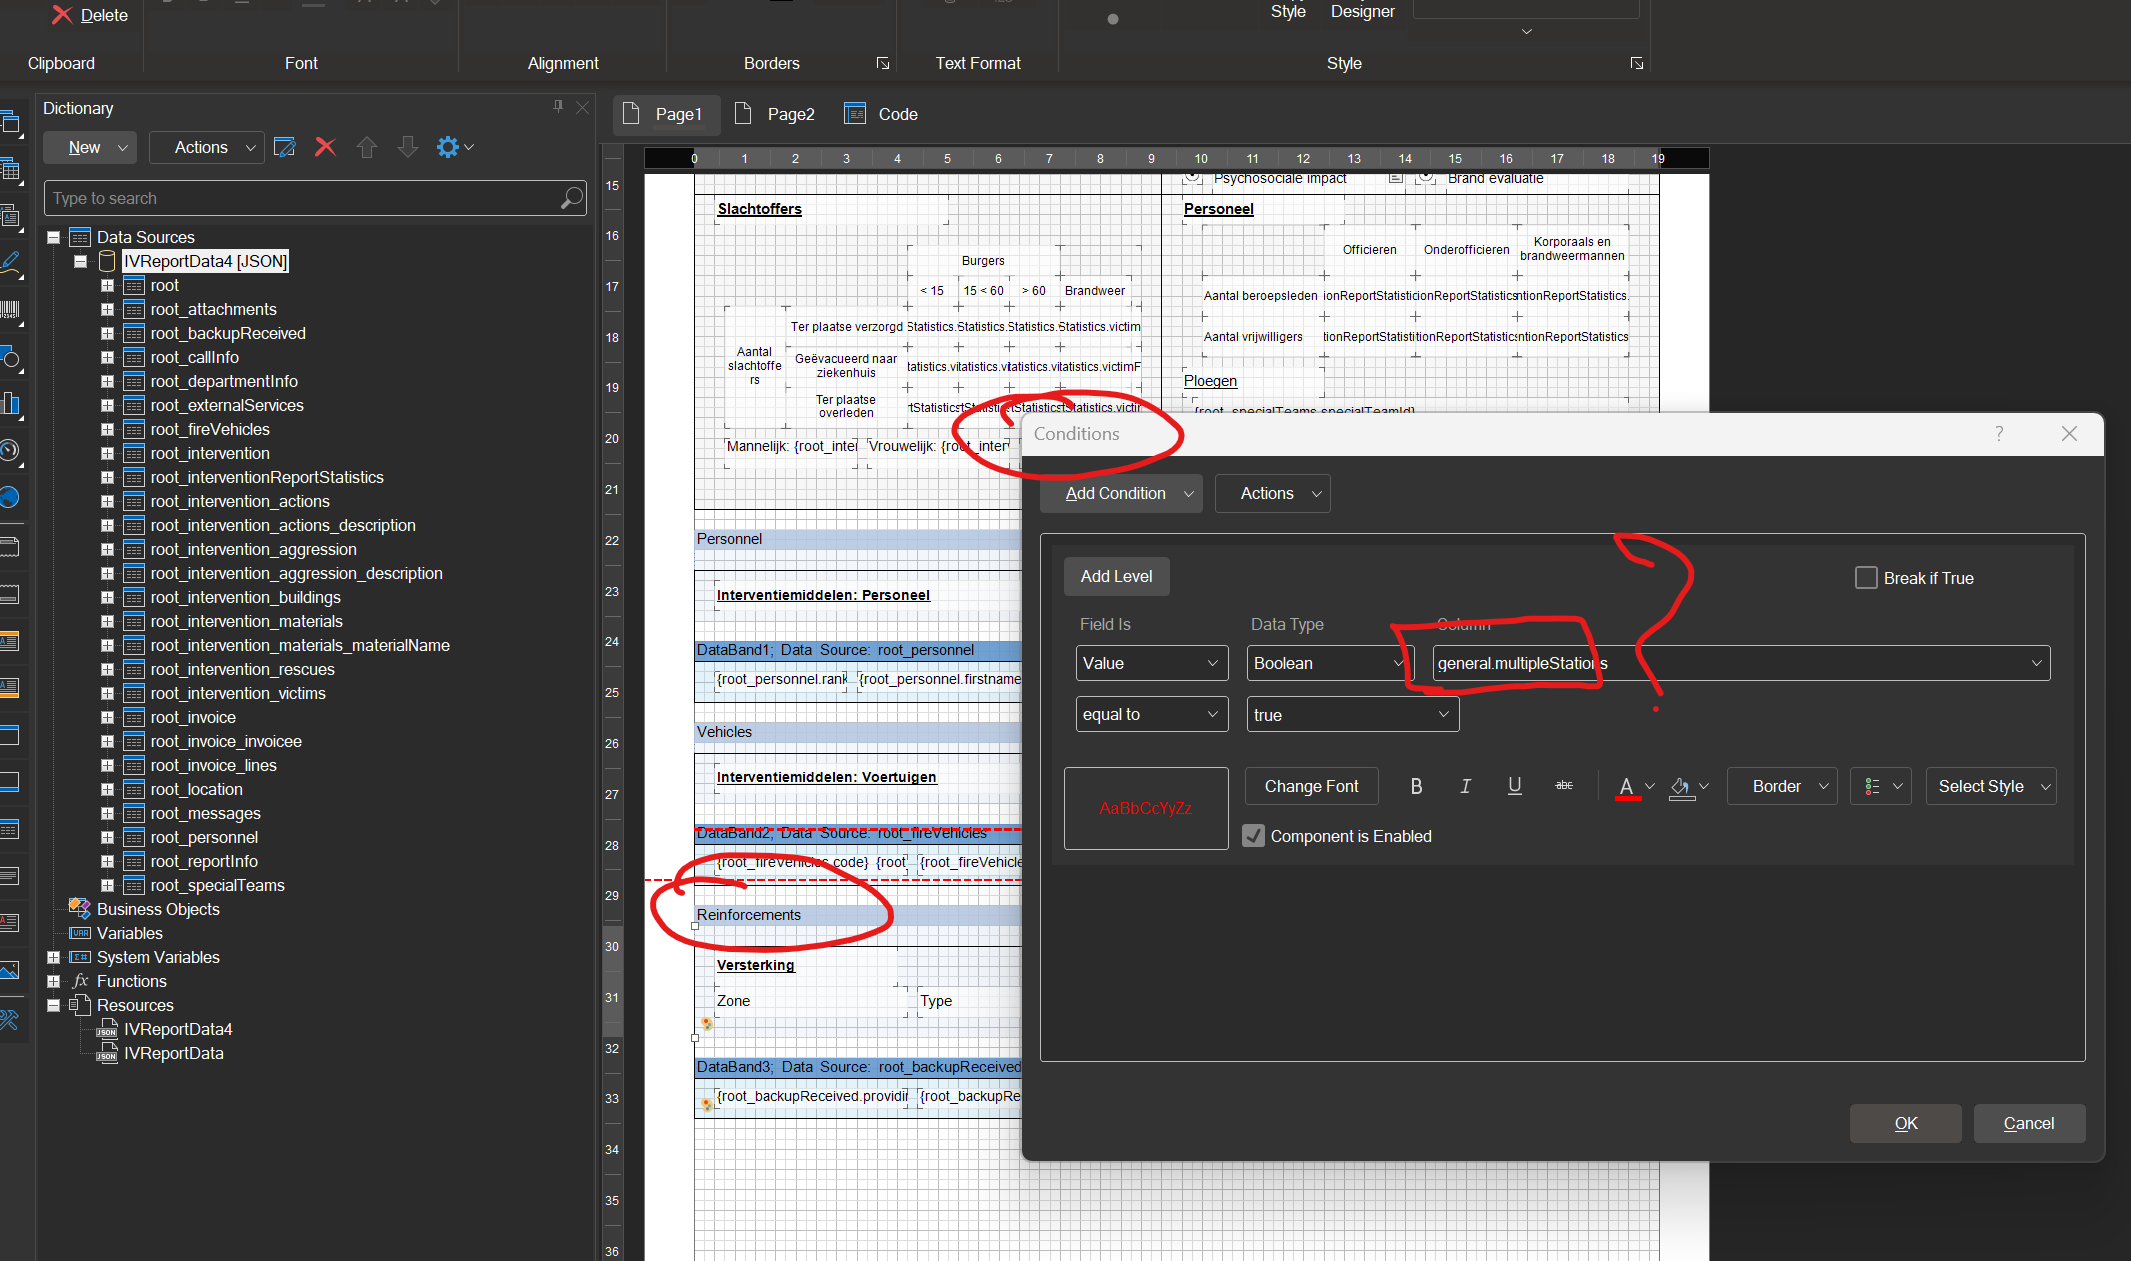The width and height of the screenshot is (2131, 1261).
Task: Select DataBand3 root_backupReceived band header
Action: pyautogui.click(x=858, y=1067)
